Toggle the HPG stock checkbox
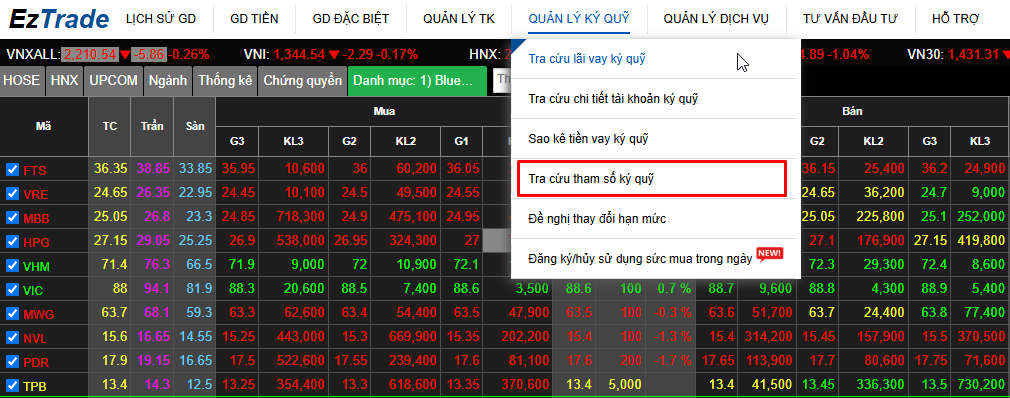1010x398 pixels. tap(12, 242)
